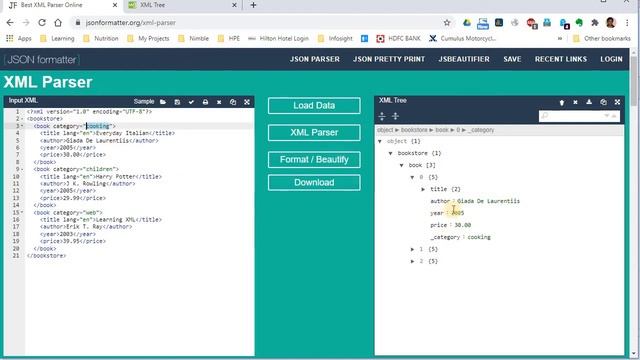Go back to the previous page

(x=10, y=23)
